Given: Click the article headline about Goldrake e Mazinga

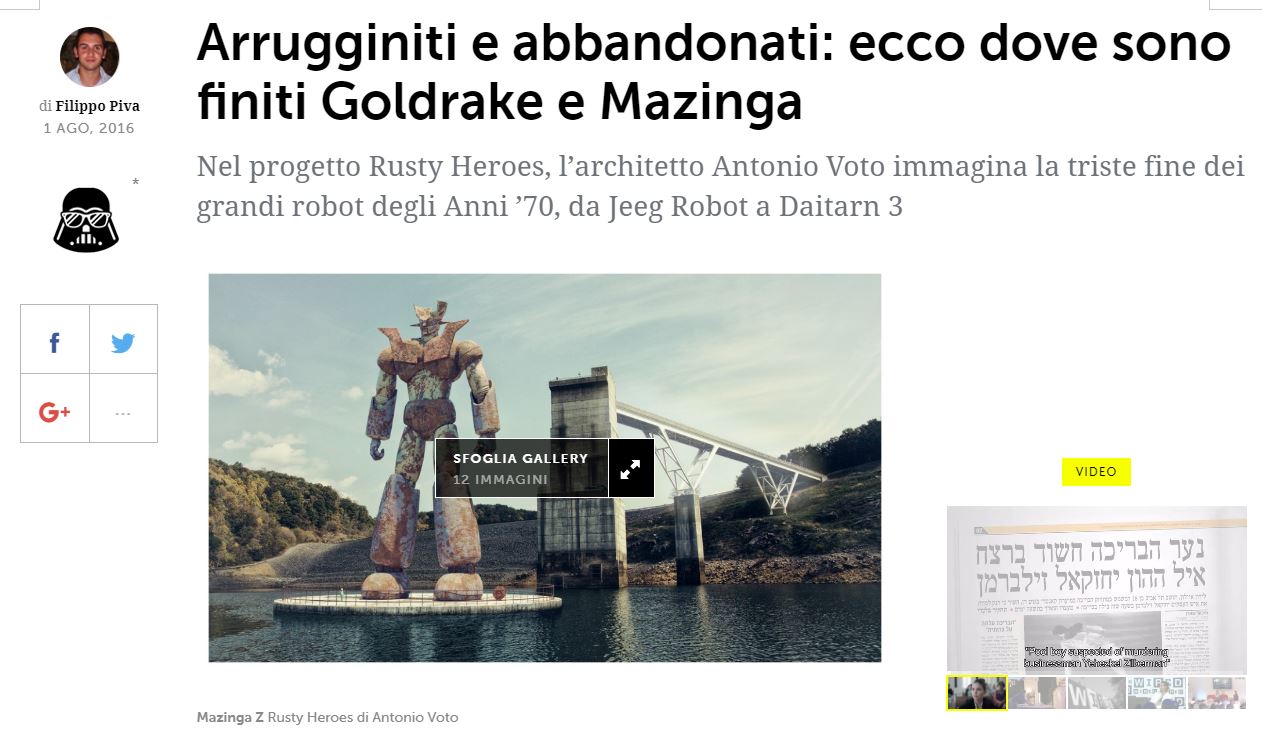Looking at the screenshot, I should (x=713, y=72).
